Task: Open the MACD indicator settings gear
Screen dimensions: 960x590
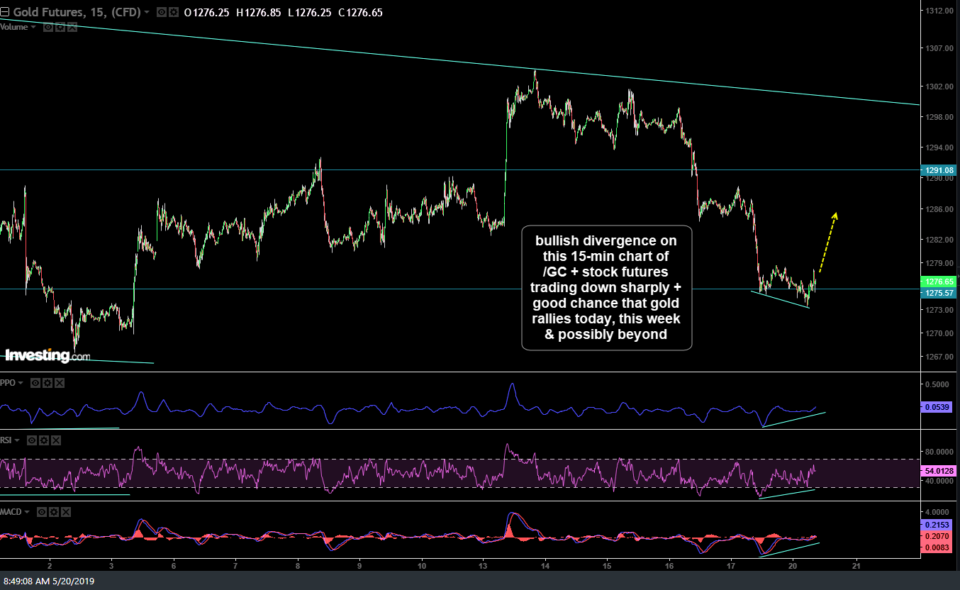Action: tap(54, 513)
